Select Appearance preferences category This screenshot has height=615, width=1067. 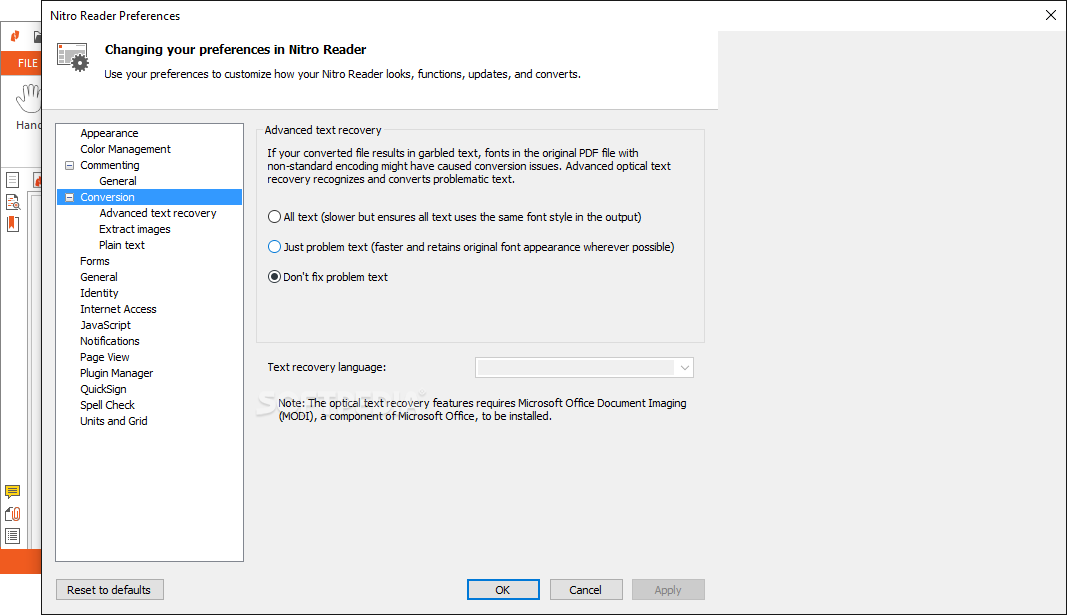click(109, 133)
